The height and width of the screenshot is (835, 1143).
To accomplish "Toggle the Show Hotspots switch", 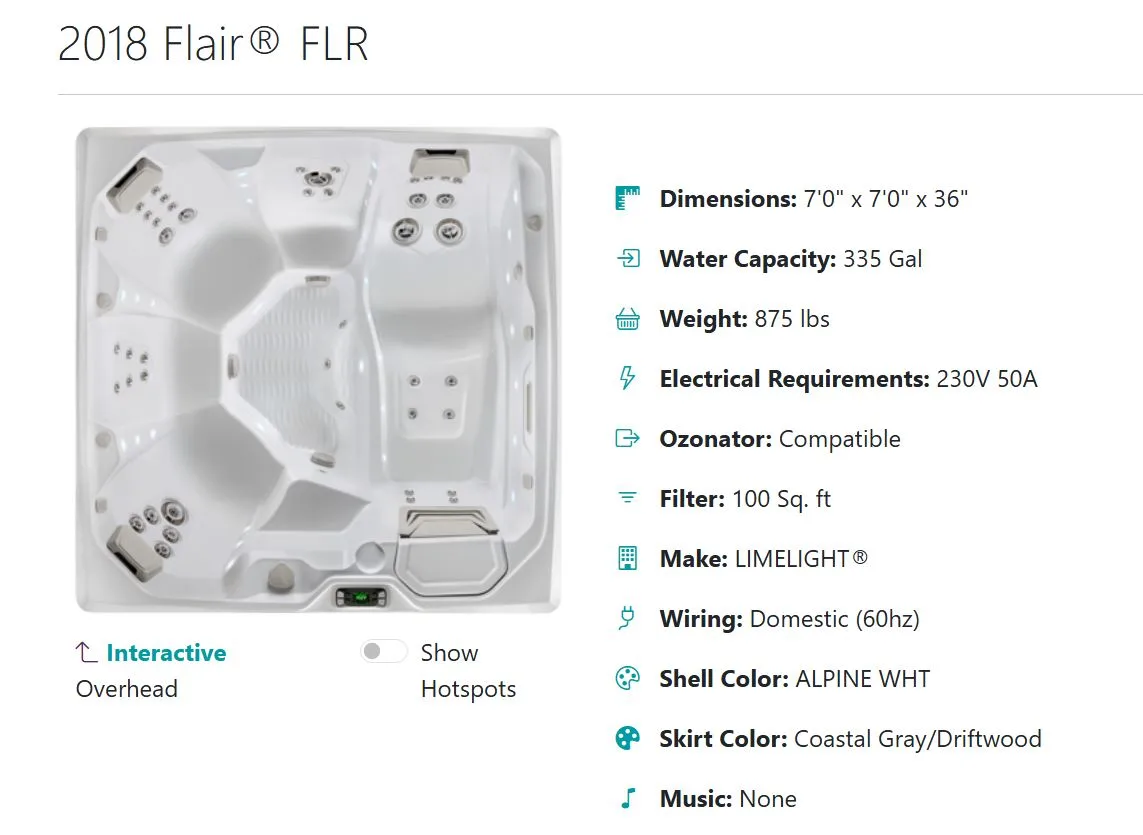I will point(383,651).
